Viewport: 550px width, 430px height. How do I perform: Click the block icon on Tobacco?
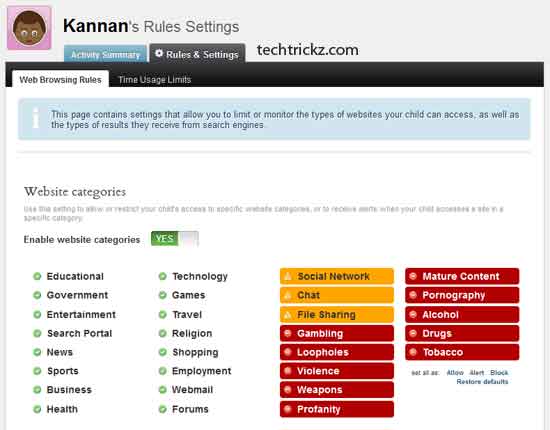pos(413,352)
